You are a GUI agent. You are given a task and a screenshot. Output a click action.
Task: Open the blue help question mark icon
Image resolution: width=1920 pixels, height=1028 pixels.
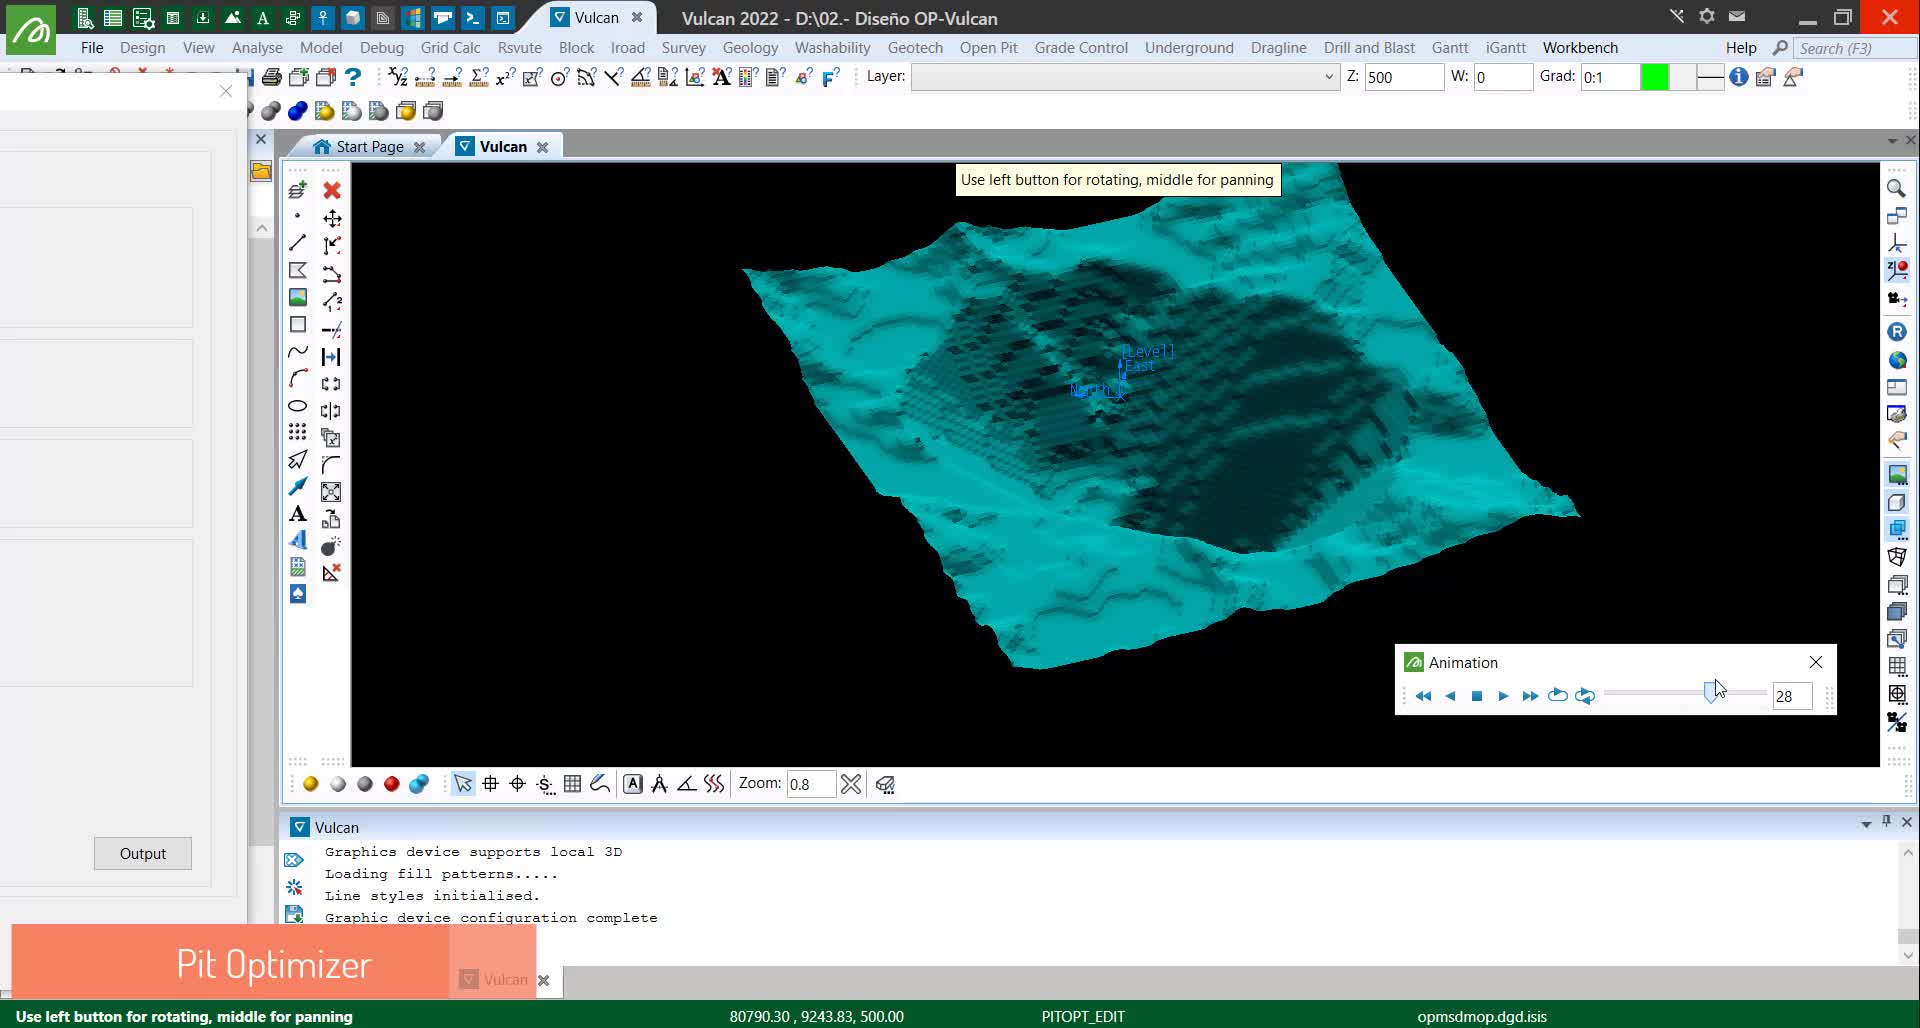pos(353,77)
